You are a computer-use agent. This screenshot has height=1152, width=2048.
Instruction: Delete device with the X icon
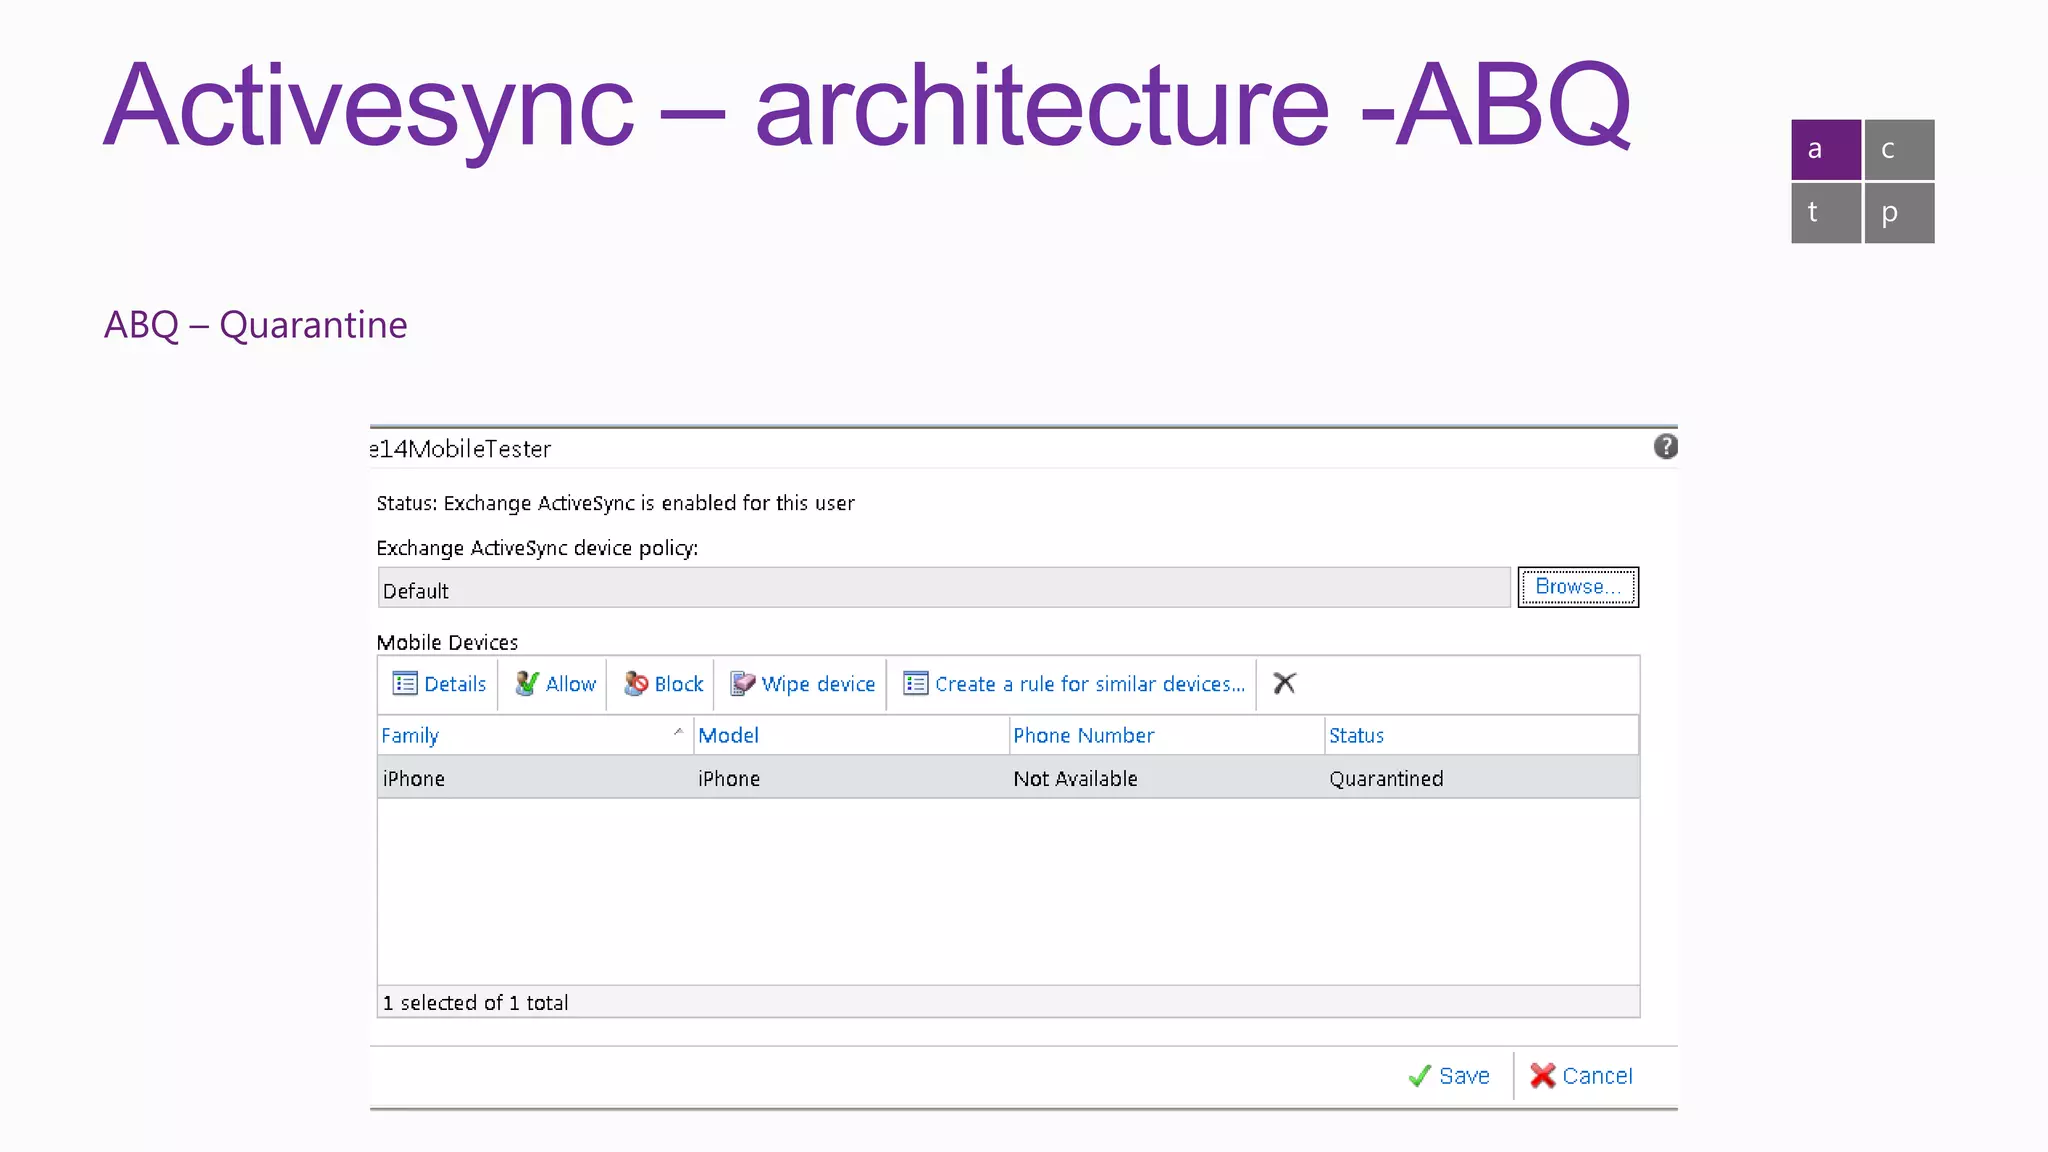1284,683
